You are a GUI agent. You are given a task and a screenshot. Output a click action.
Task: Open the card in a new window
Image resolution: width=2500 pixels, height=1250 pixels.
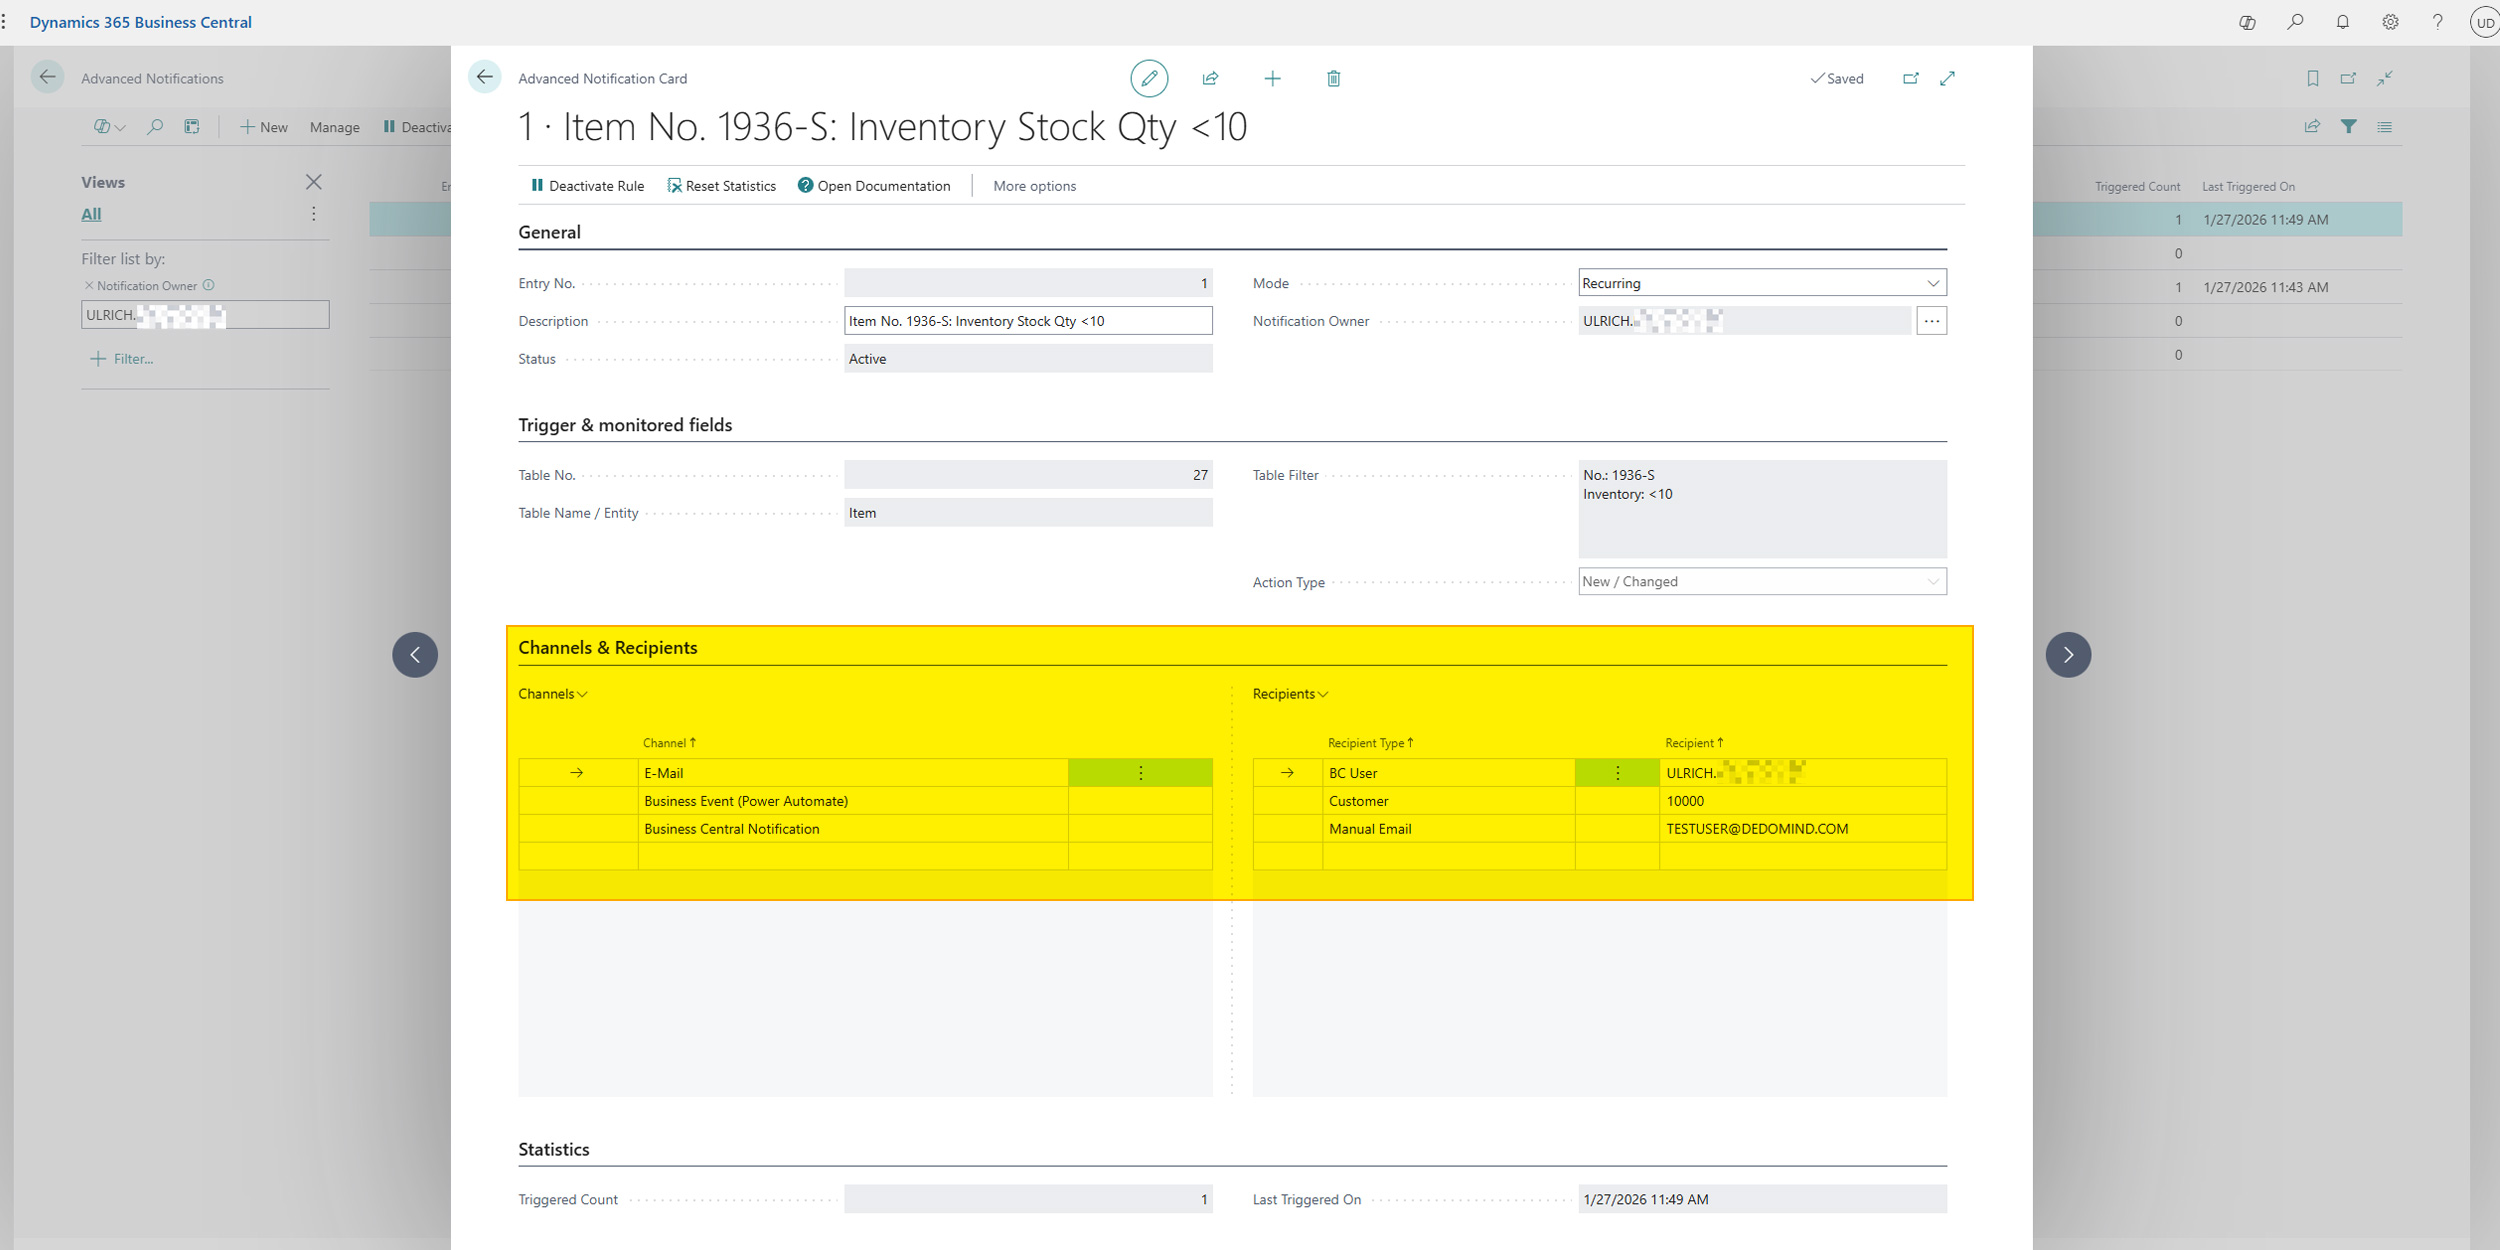tap(1910, 78)
